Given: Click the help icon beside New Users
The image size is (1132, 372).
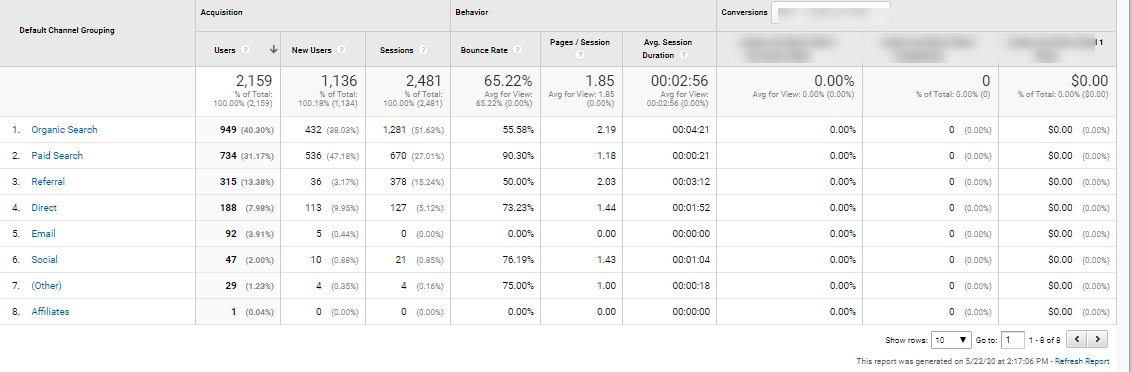Looking at the screenshot, I should pyautogui.click(x=341, y=51).
